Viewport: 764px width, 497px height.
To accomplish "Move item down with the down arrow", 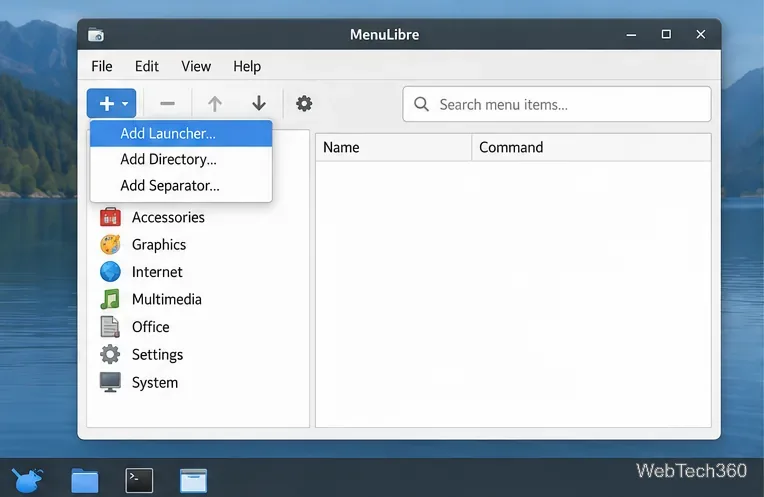I will pos(259,103).
